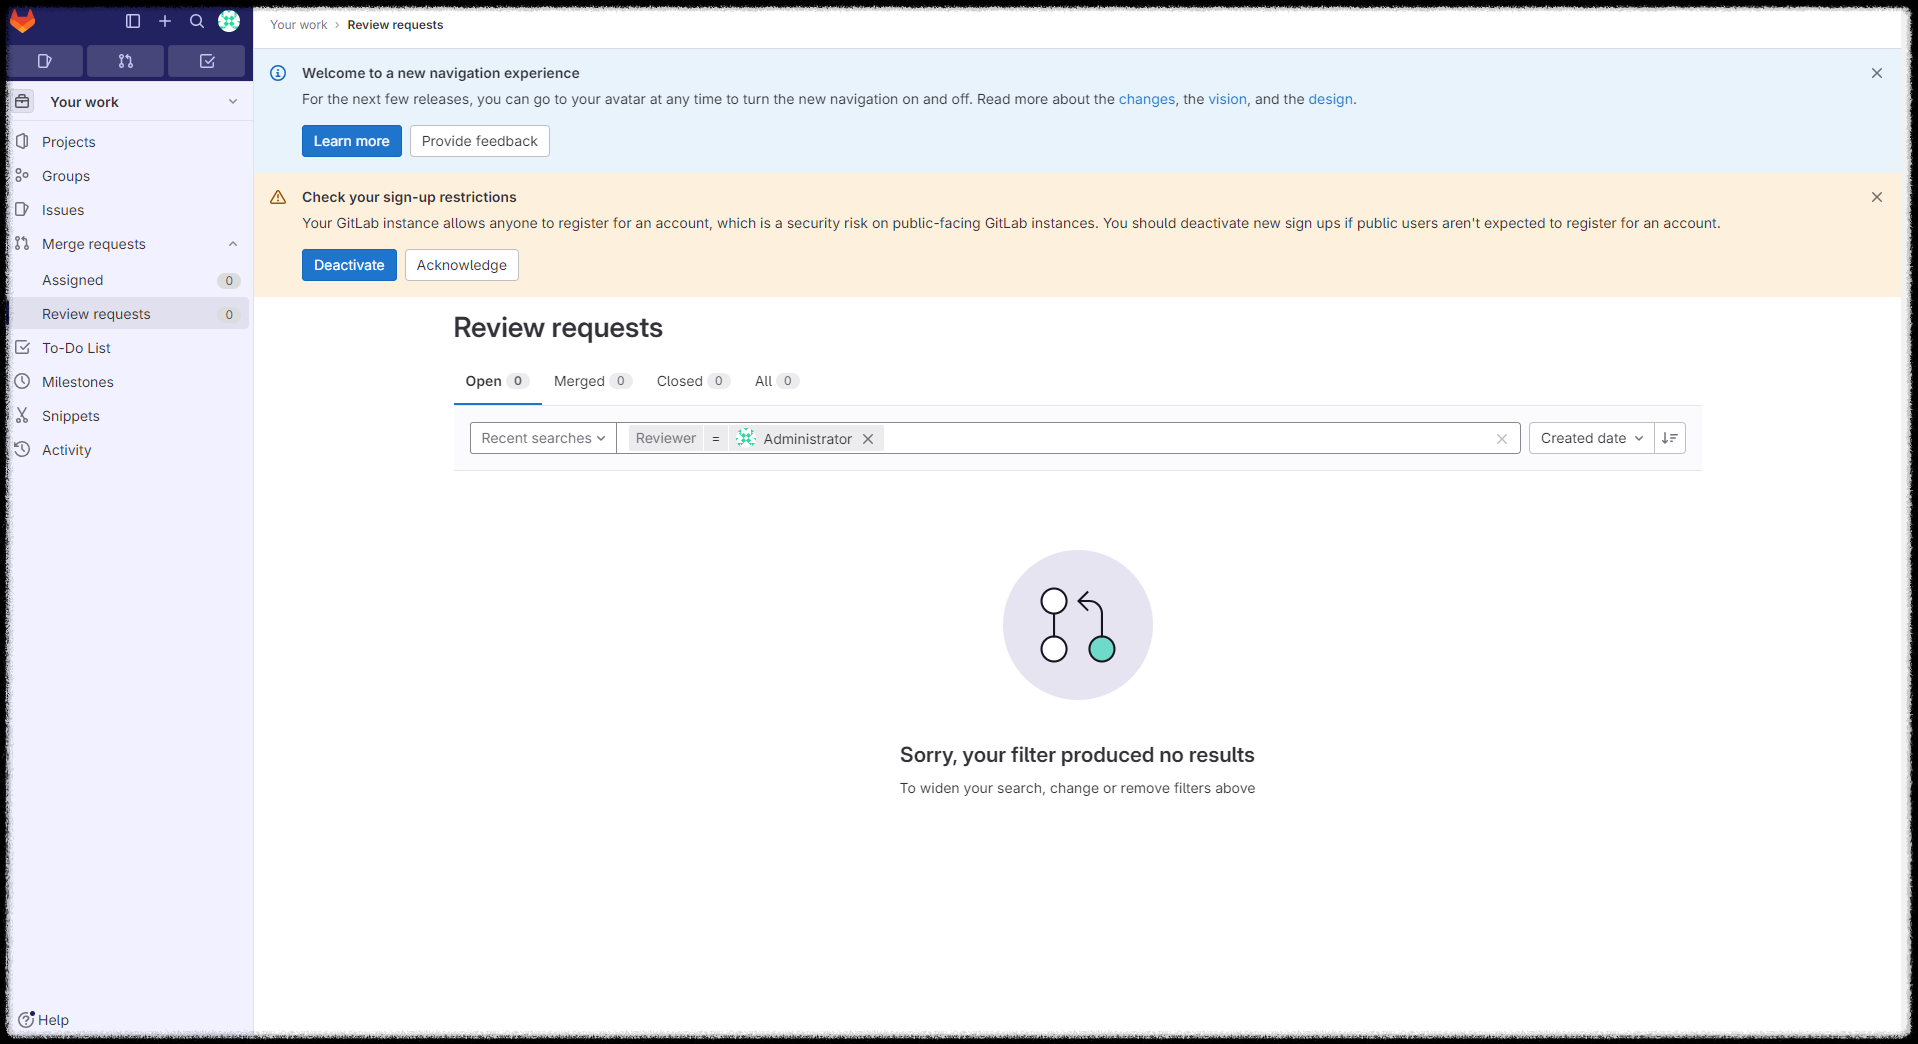
Task: Click the equals operator in the filter token
Action: (x=716, y=438)
